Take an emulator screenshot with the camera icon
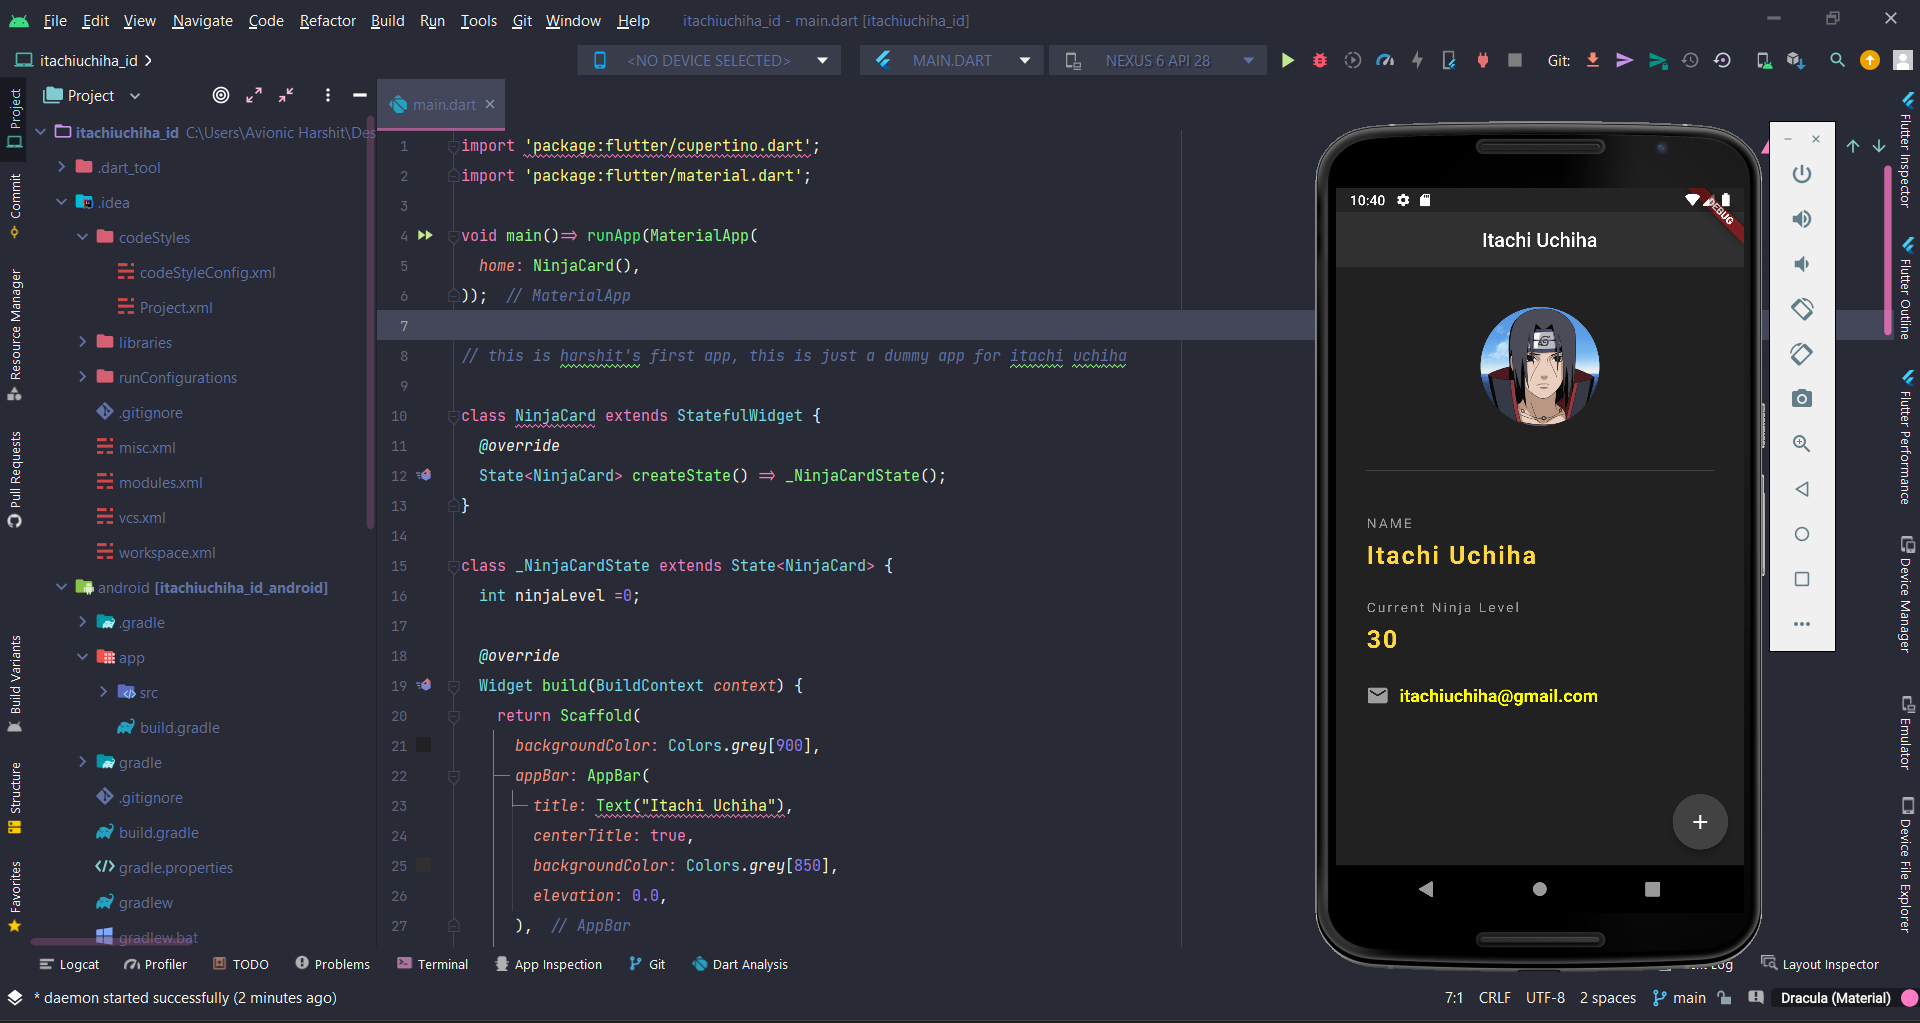The width and height of the screenshot is (1920, 1023). [x=1802, y=399]
